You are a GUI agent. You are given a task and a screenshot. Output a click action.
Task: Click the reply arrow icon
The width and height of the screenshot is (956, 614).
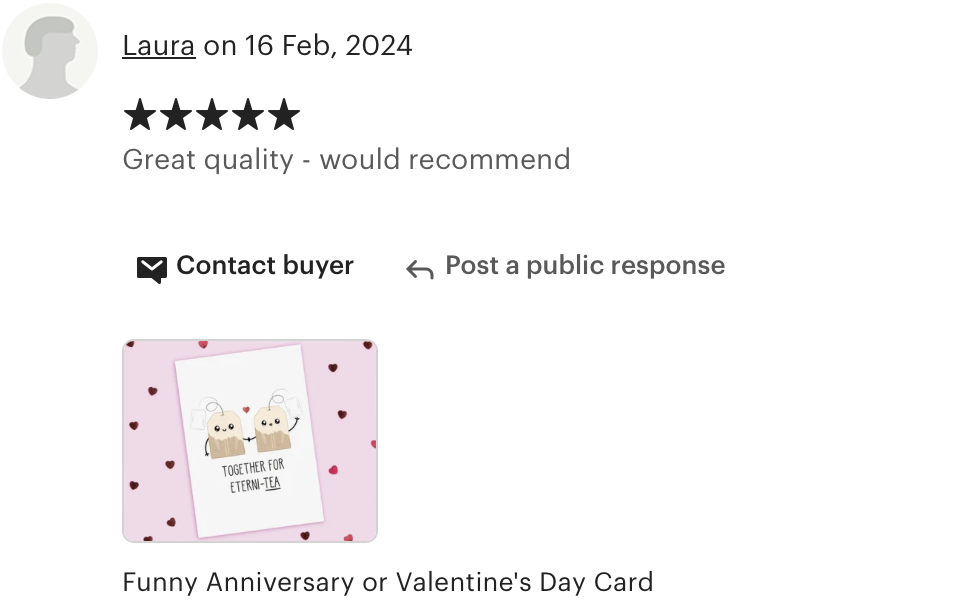click(420, 269)
